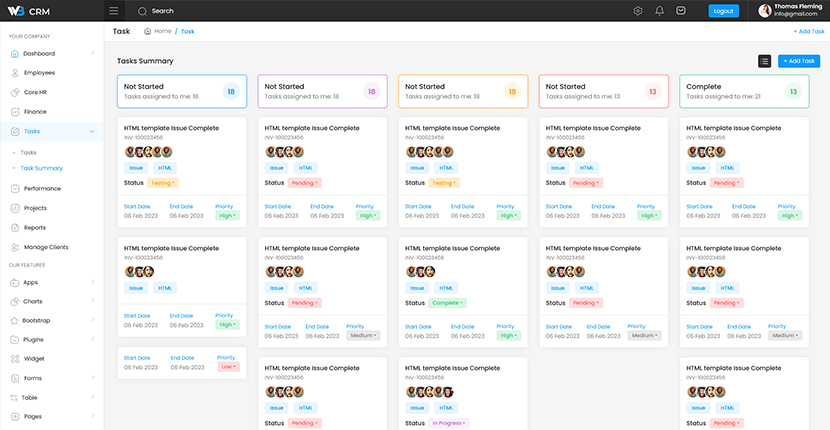Image resolution: width=830 pixels, height=430 pixels.
Task: Click the blue + Add Task button
Action: 799,61
